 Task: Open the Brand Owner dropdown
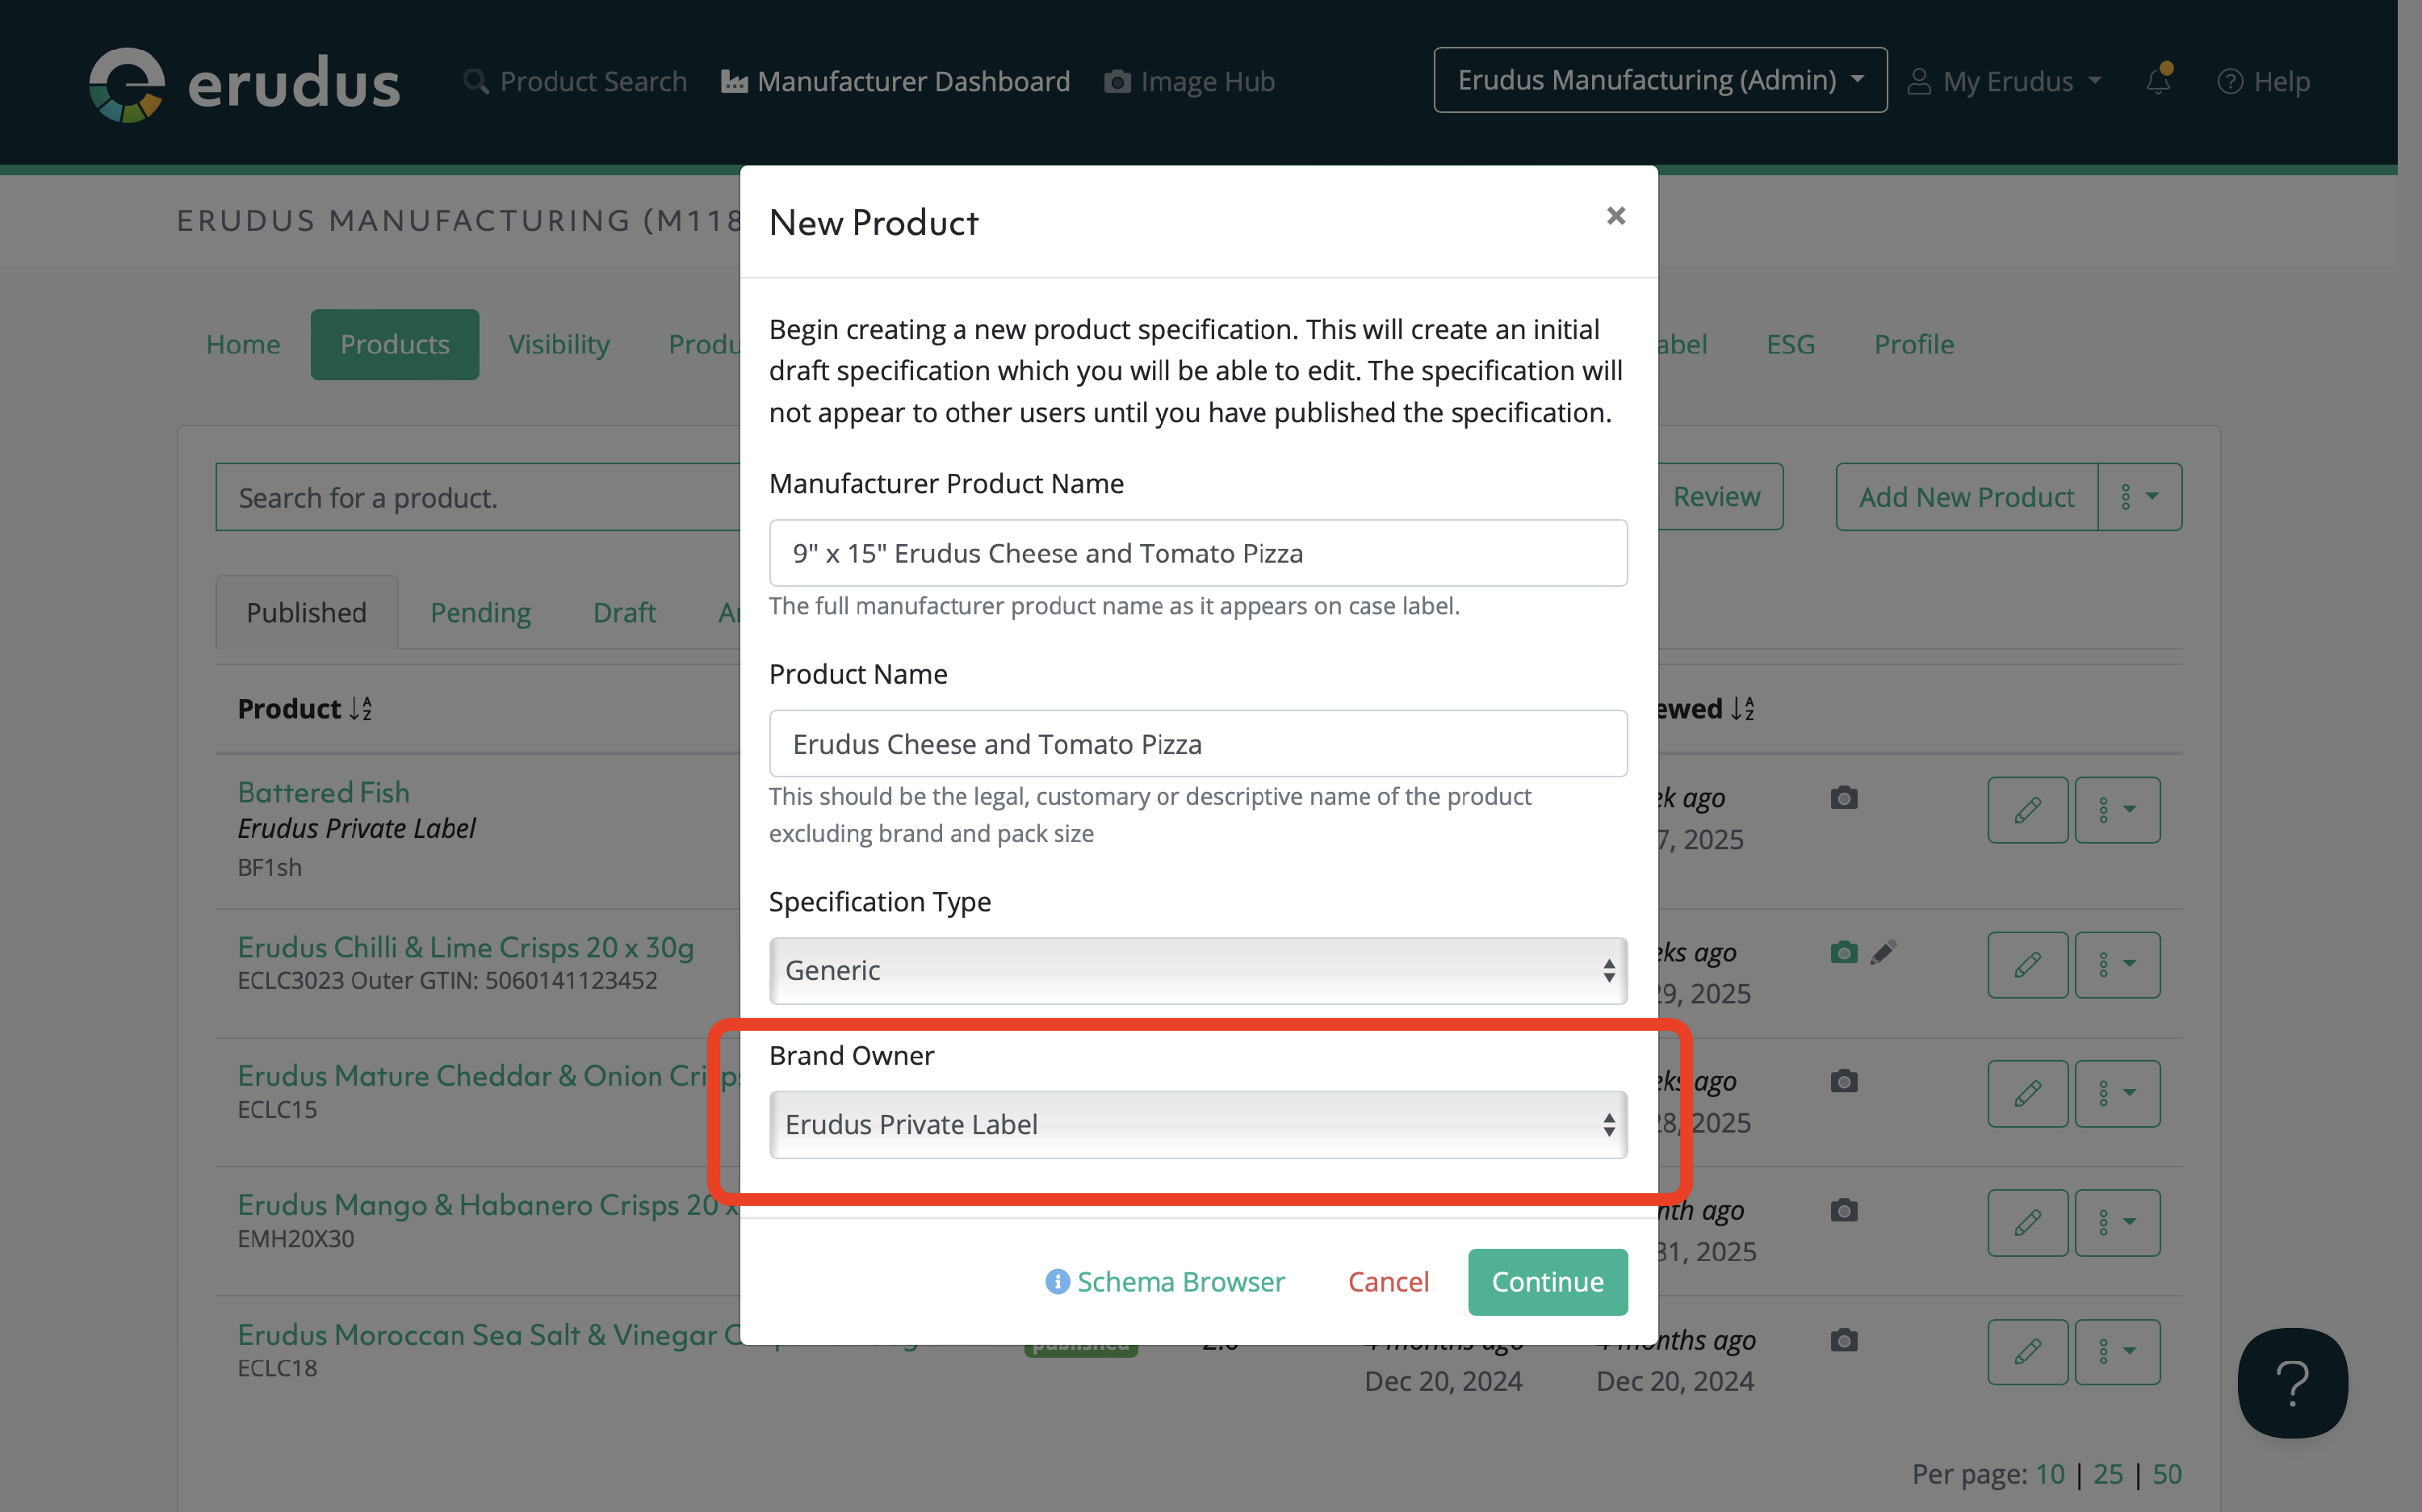(x=1197, y=1125)
